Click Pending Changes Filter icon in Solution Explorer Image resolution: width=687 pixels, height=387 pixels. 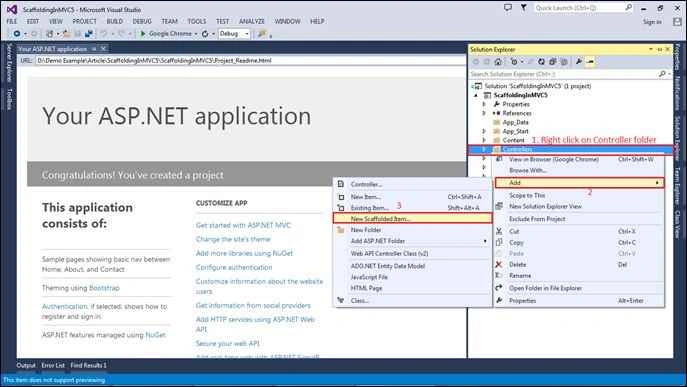[514, 62]
